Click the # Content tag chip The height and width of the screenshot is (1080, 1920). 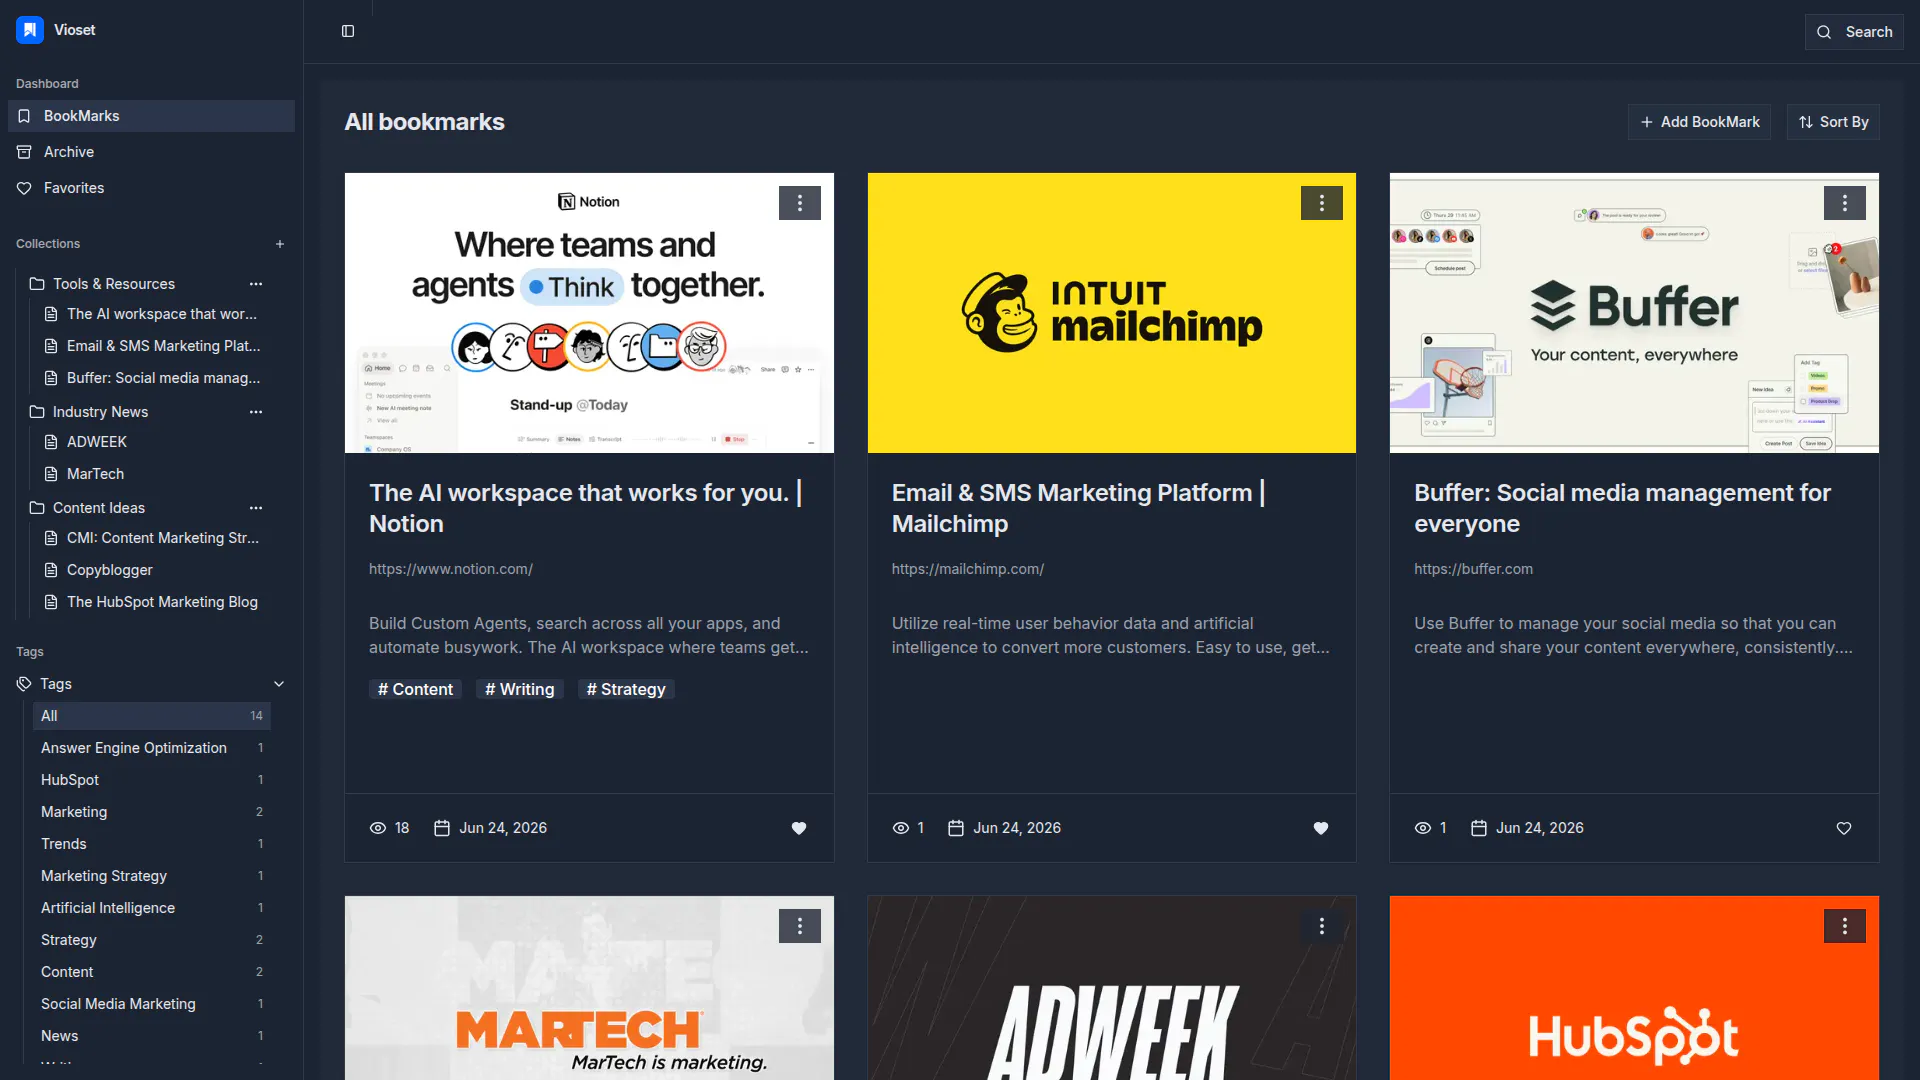tap(415, 689)
